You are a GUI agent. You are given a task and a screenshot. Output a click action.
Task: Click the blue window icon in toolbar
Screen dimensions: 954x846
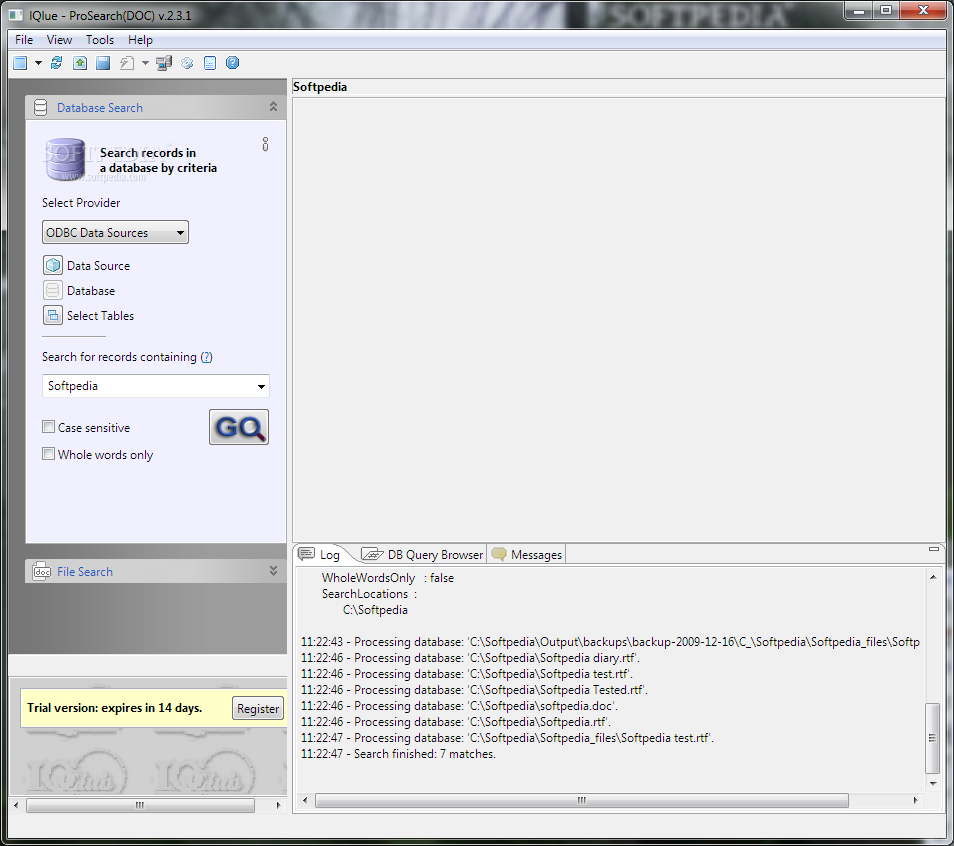[20, 63]
